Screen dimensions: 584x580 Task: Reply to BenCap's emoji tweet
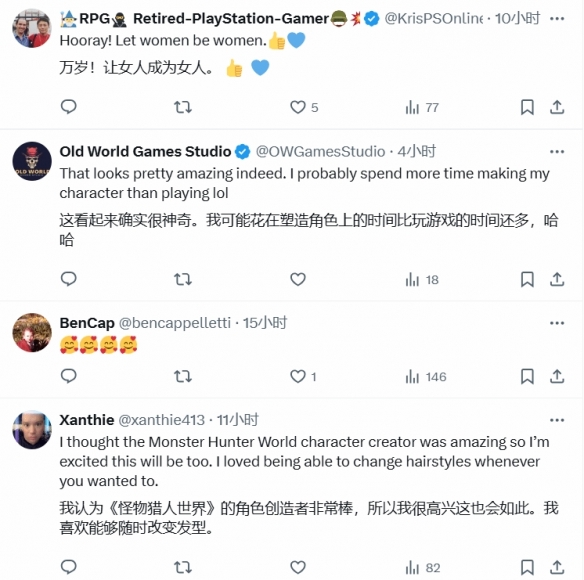coord(69,376)
